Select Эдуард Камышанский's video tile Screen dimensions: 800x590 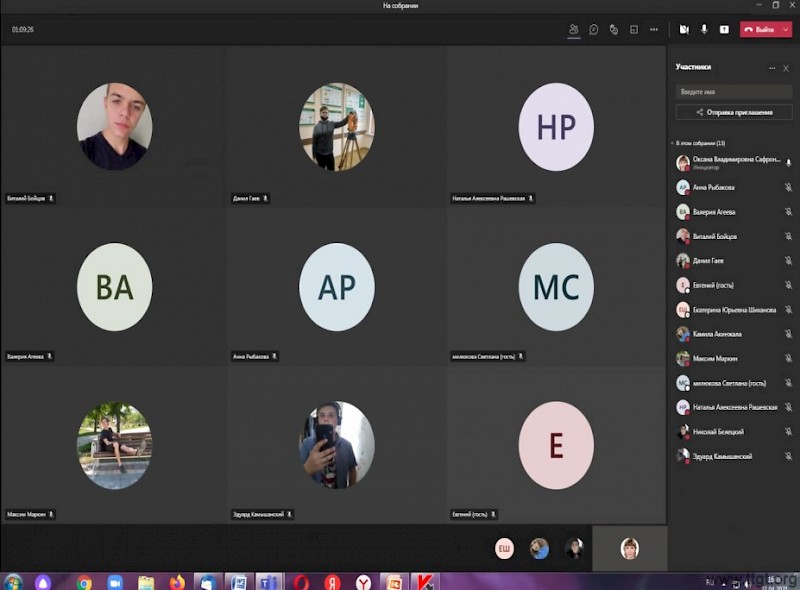click(x=336, y=445)
